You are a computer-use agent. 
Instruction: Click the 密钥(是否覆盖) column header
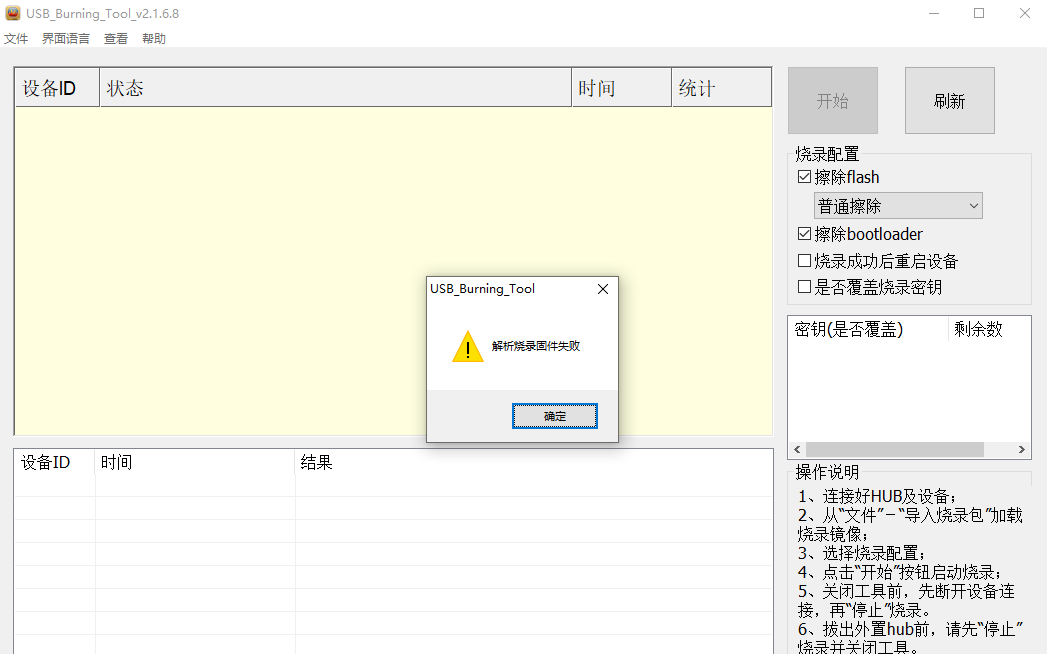pyautogui.click(x=868, y=329)
